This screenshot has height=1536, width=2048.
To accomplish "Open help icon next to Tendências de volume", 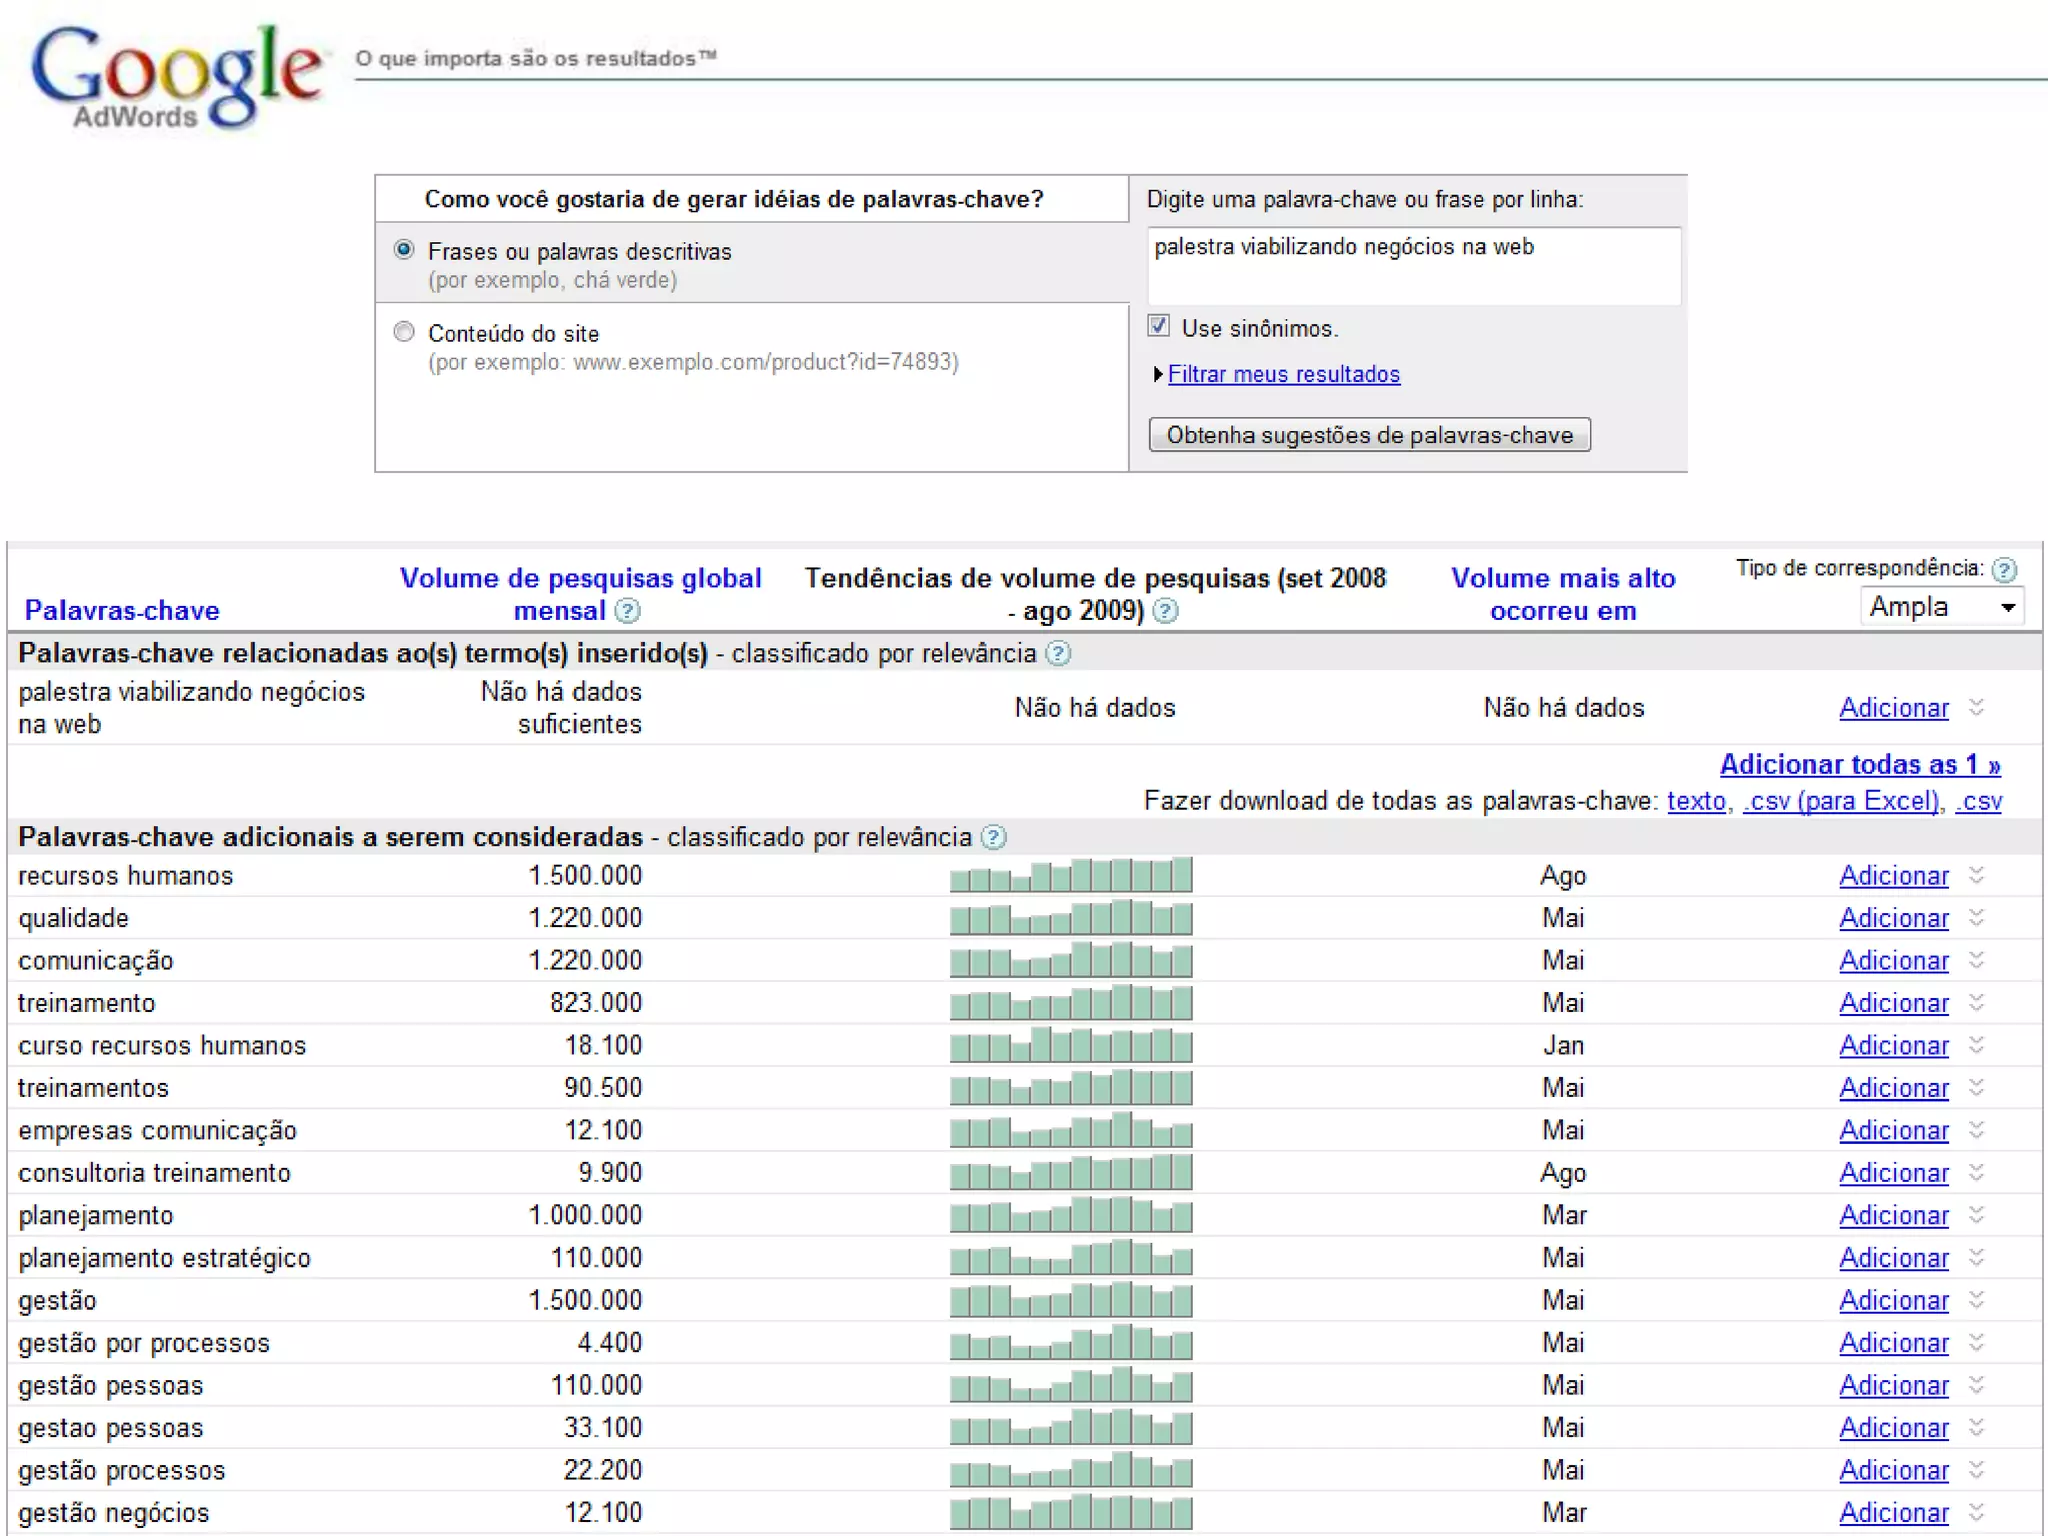I will point(1165,611).
